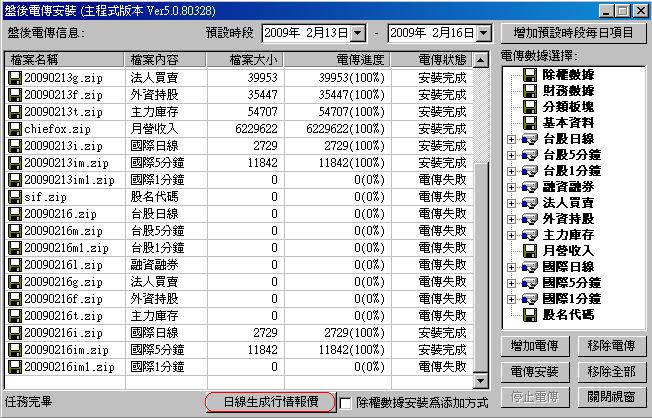This screenshot has width=652, height=418.
Task: Click the floppy icon beside 20090216.zip
Action: click(15, 214)
